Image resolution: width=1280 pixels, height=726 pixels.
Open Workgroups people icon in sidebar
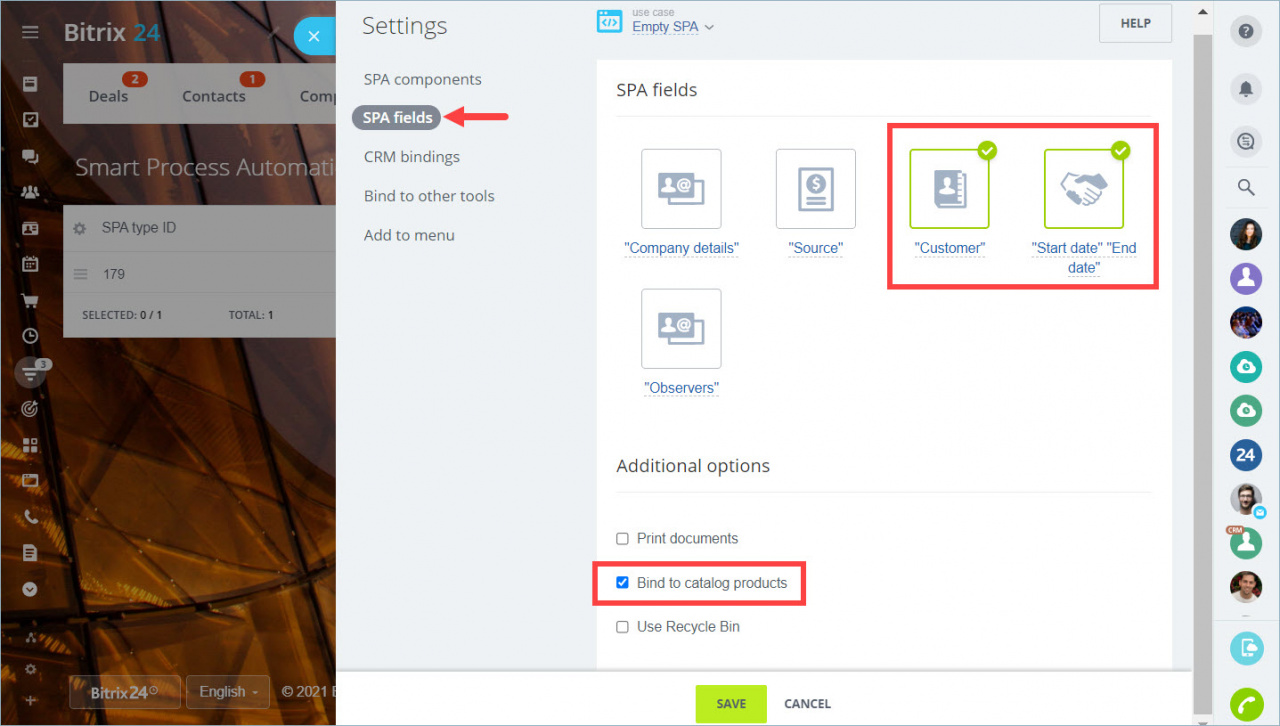point(30,192)
